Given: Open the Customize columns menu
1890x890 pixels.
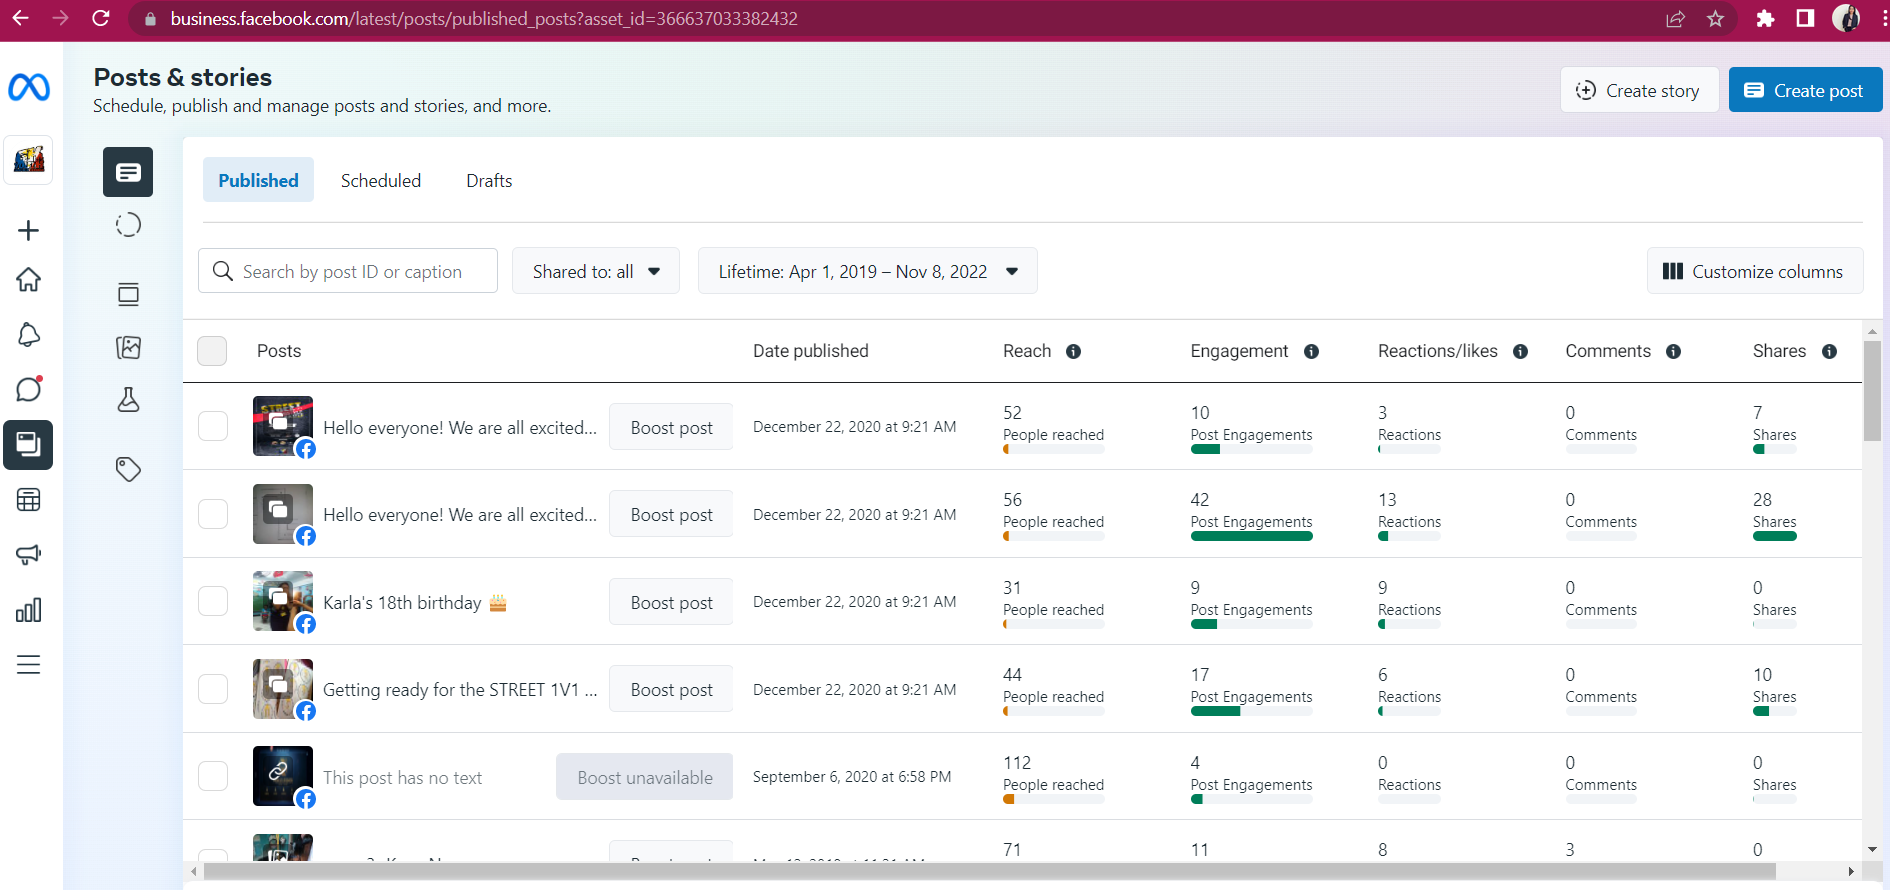Looking at the screenshot, I should click(1754, 271).
